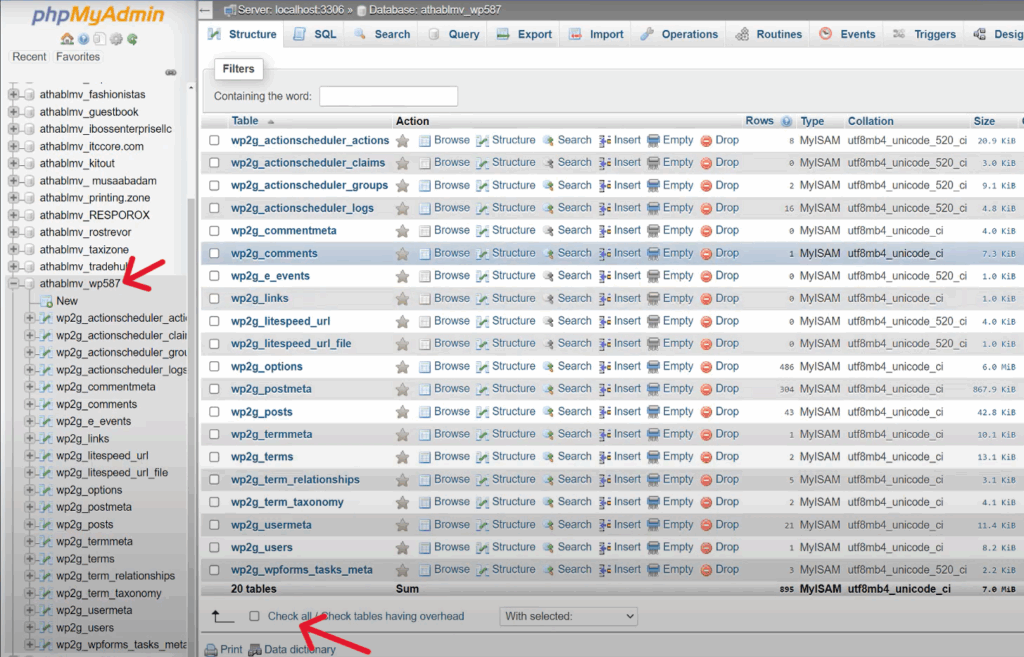Click the Recent tables button
The width and height of the screenshot is (1024, 657).
[x=29, y=57]
